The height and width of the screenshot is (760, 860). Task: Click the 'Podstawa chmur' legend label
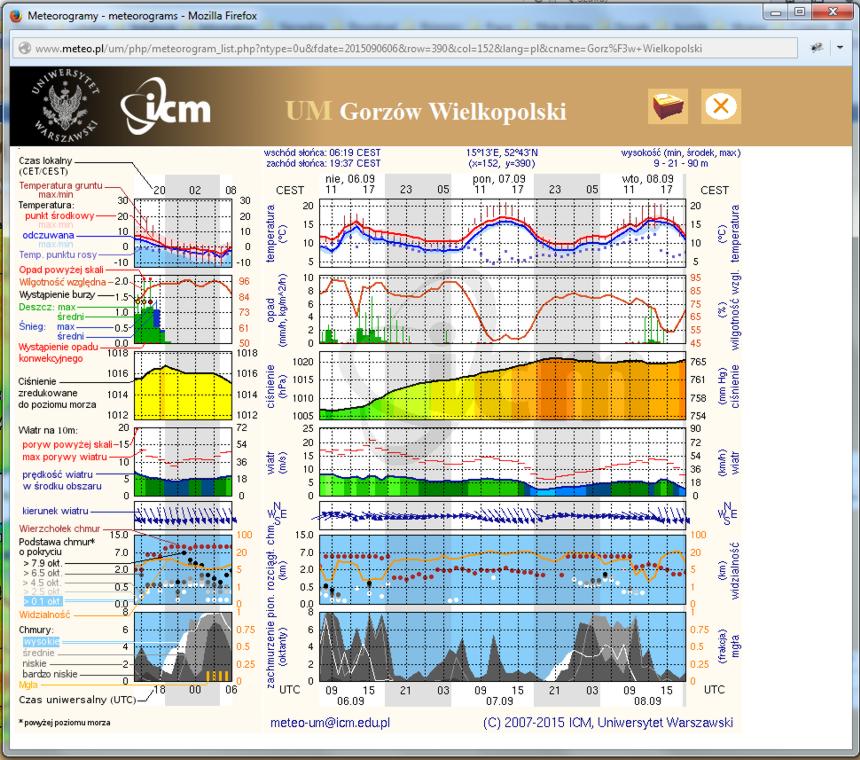57,542
